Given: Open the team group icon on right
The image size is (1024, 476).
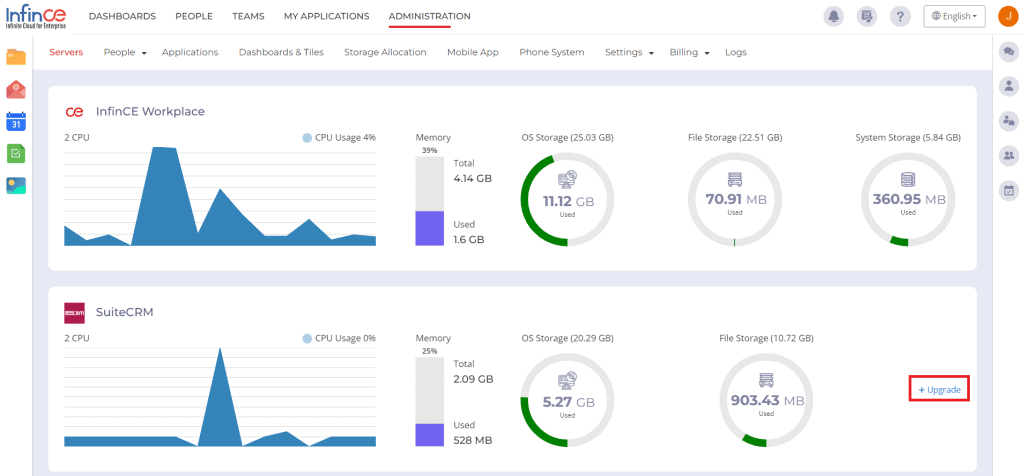Looking at the screenshot, I should coord(1010,155).
